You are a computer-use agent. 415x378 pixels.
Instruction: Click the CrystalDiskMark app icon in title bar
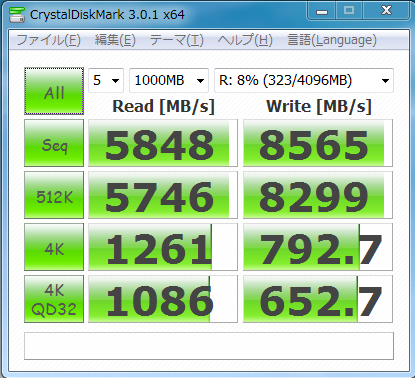(17, 14)
